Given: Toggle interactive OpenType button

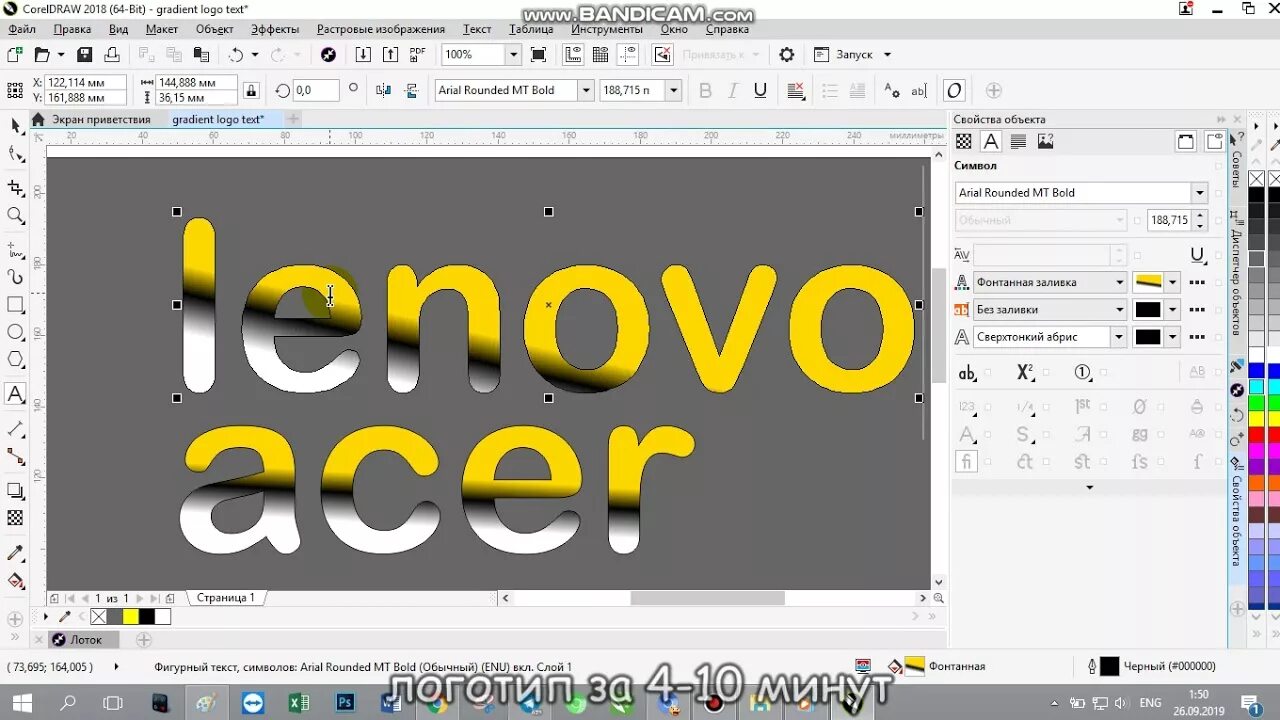Looking at the screenshot, I should click(x=954, y=90).
